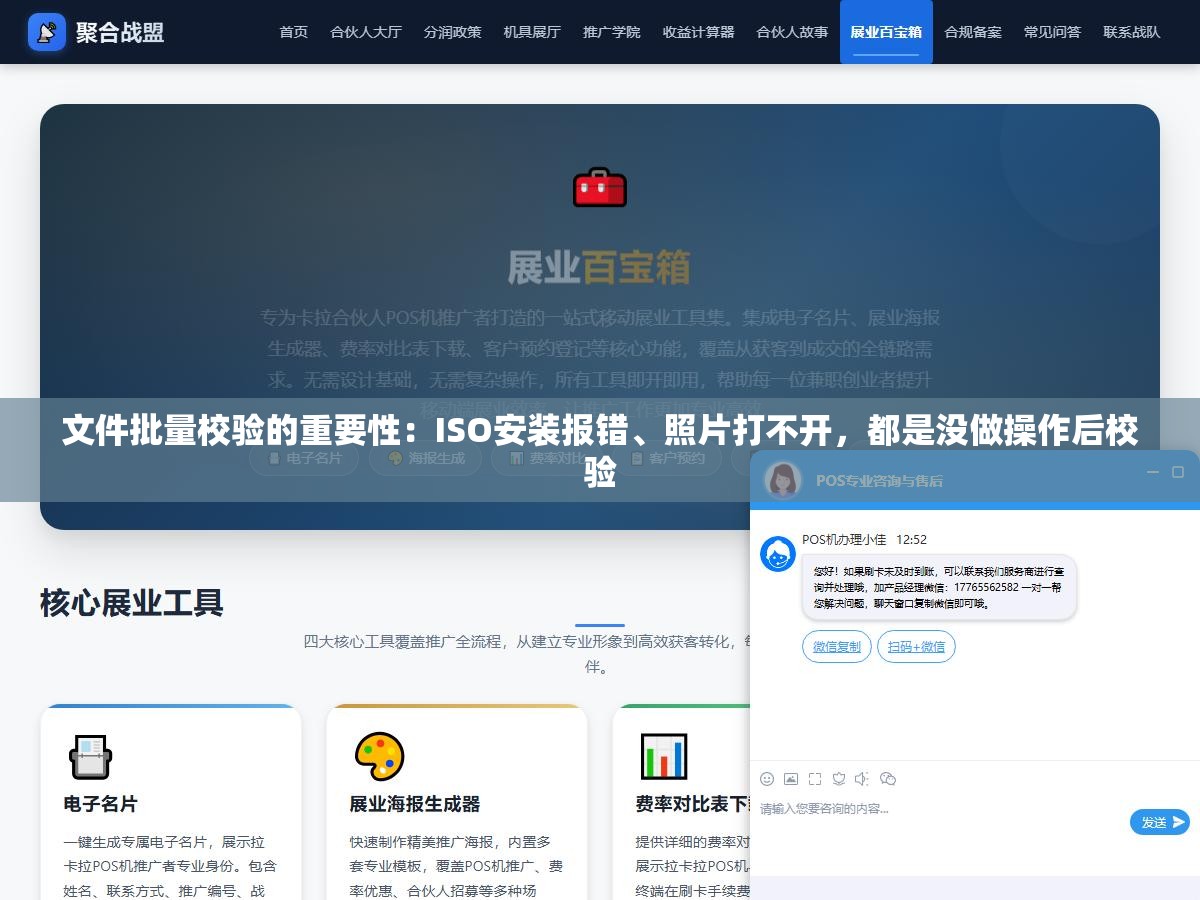Viewport: 1200px width, 900px height.
Task: Click the WeChat icon in chat toolbar
Action: [888, 779]
